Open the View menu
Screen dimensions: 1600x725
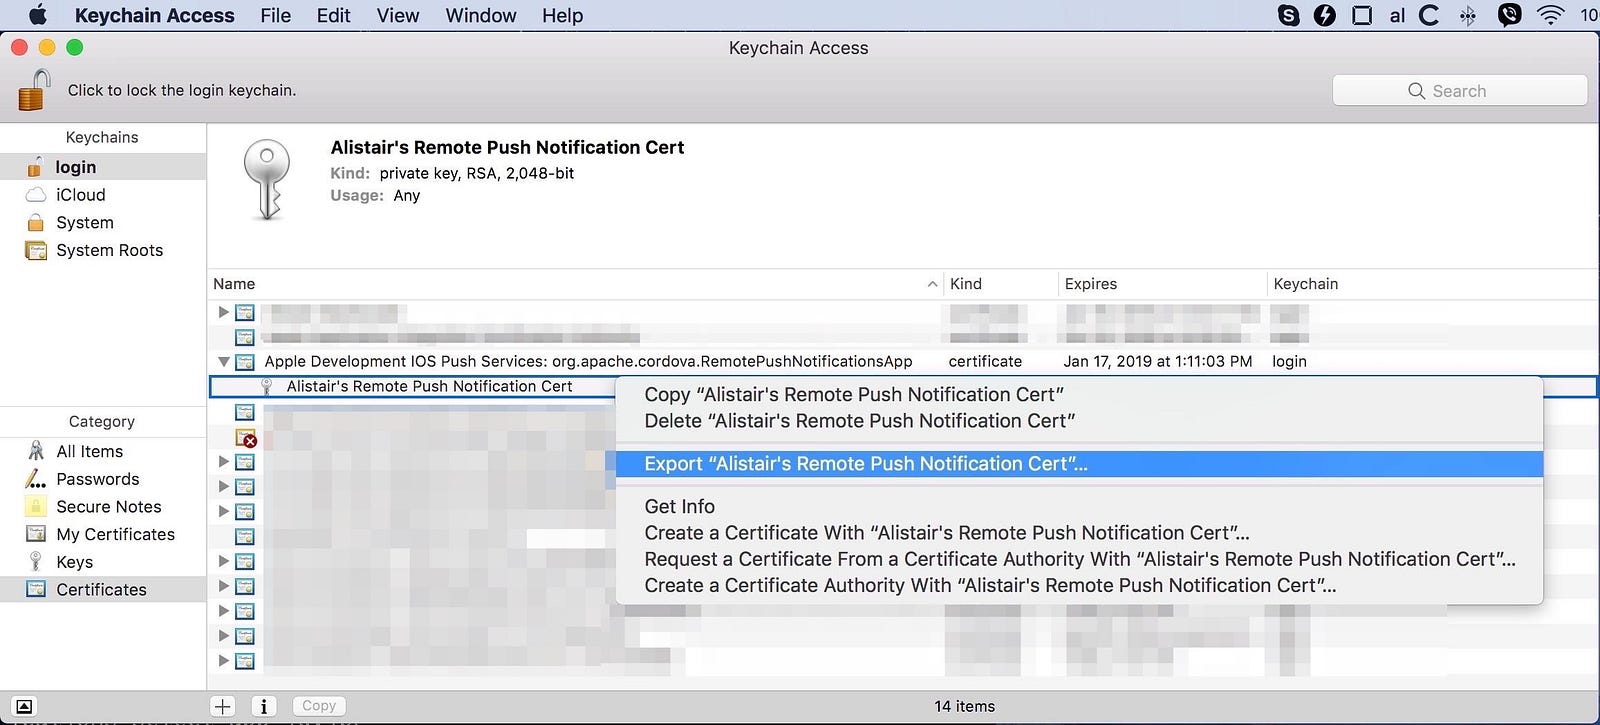pyautogui.click(x=398, y=15)
